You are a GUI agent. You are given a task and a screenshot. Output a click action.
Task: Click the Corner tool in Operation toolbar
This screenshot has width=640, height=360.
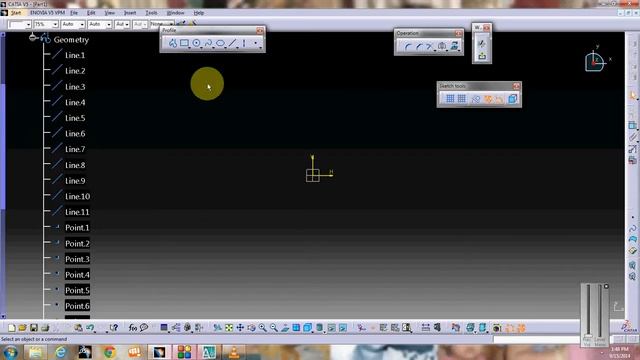point(407,47)
